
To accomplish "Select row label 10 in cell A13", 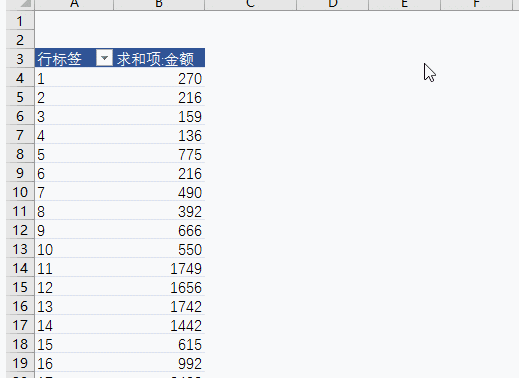I will pyautogui.click(x=74, y=249).
